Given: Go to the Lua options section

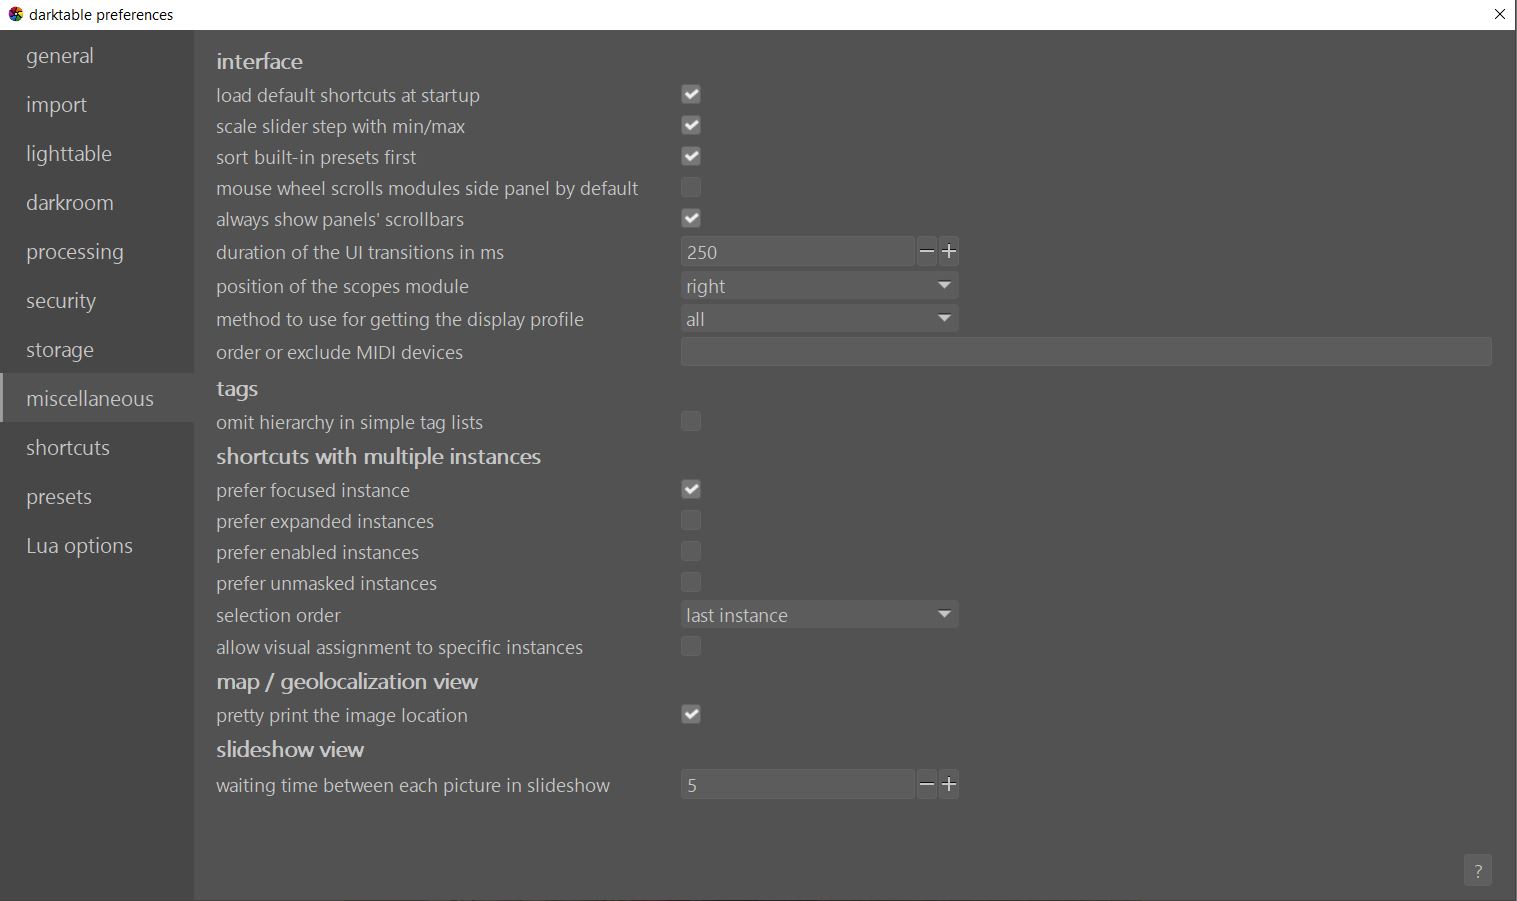Looking at the screenshot, I should coord(79,545).
